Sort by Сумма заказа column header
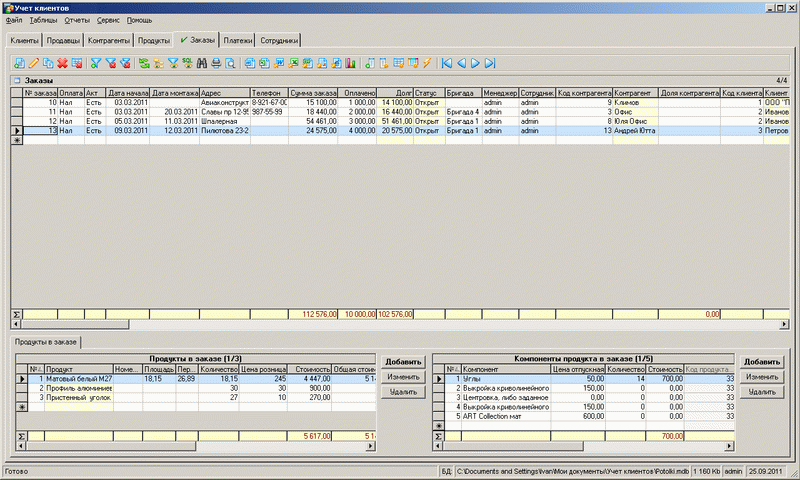This screenshot has height=480, width=800. [313, 91]
